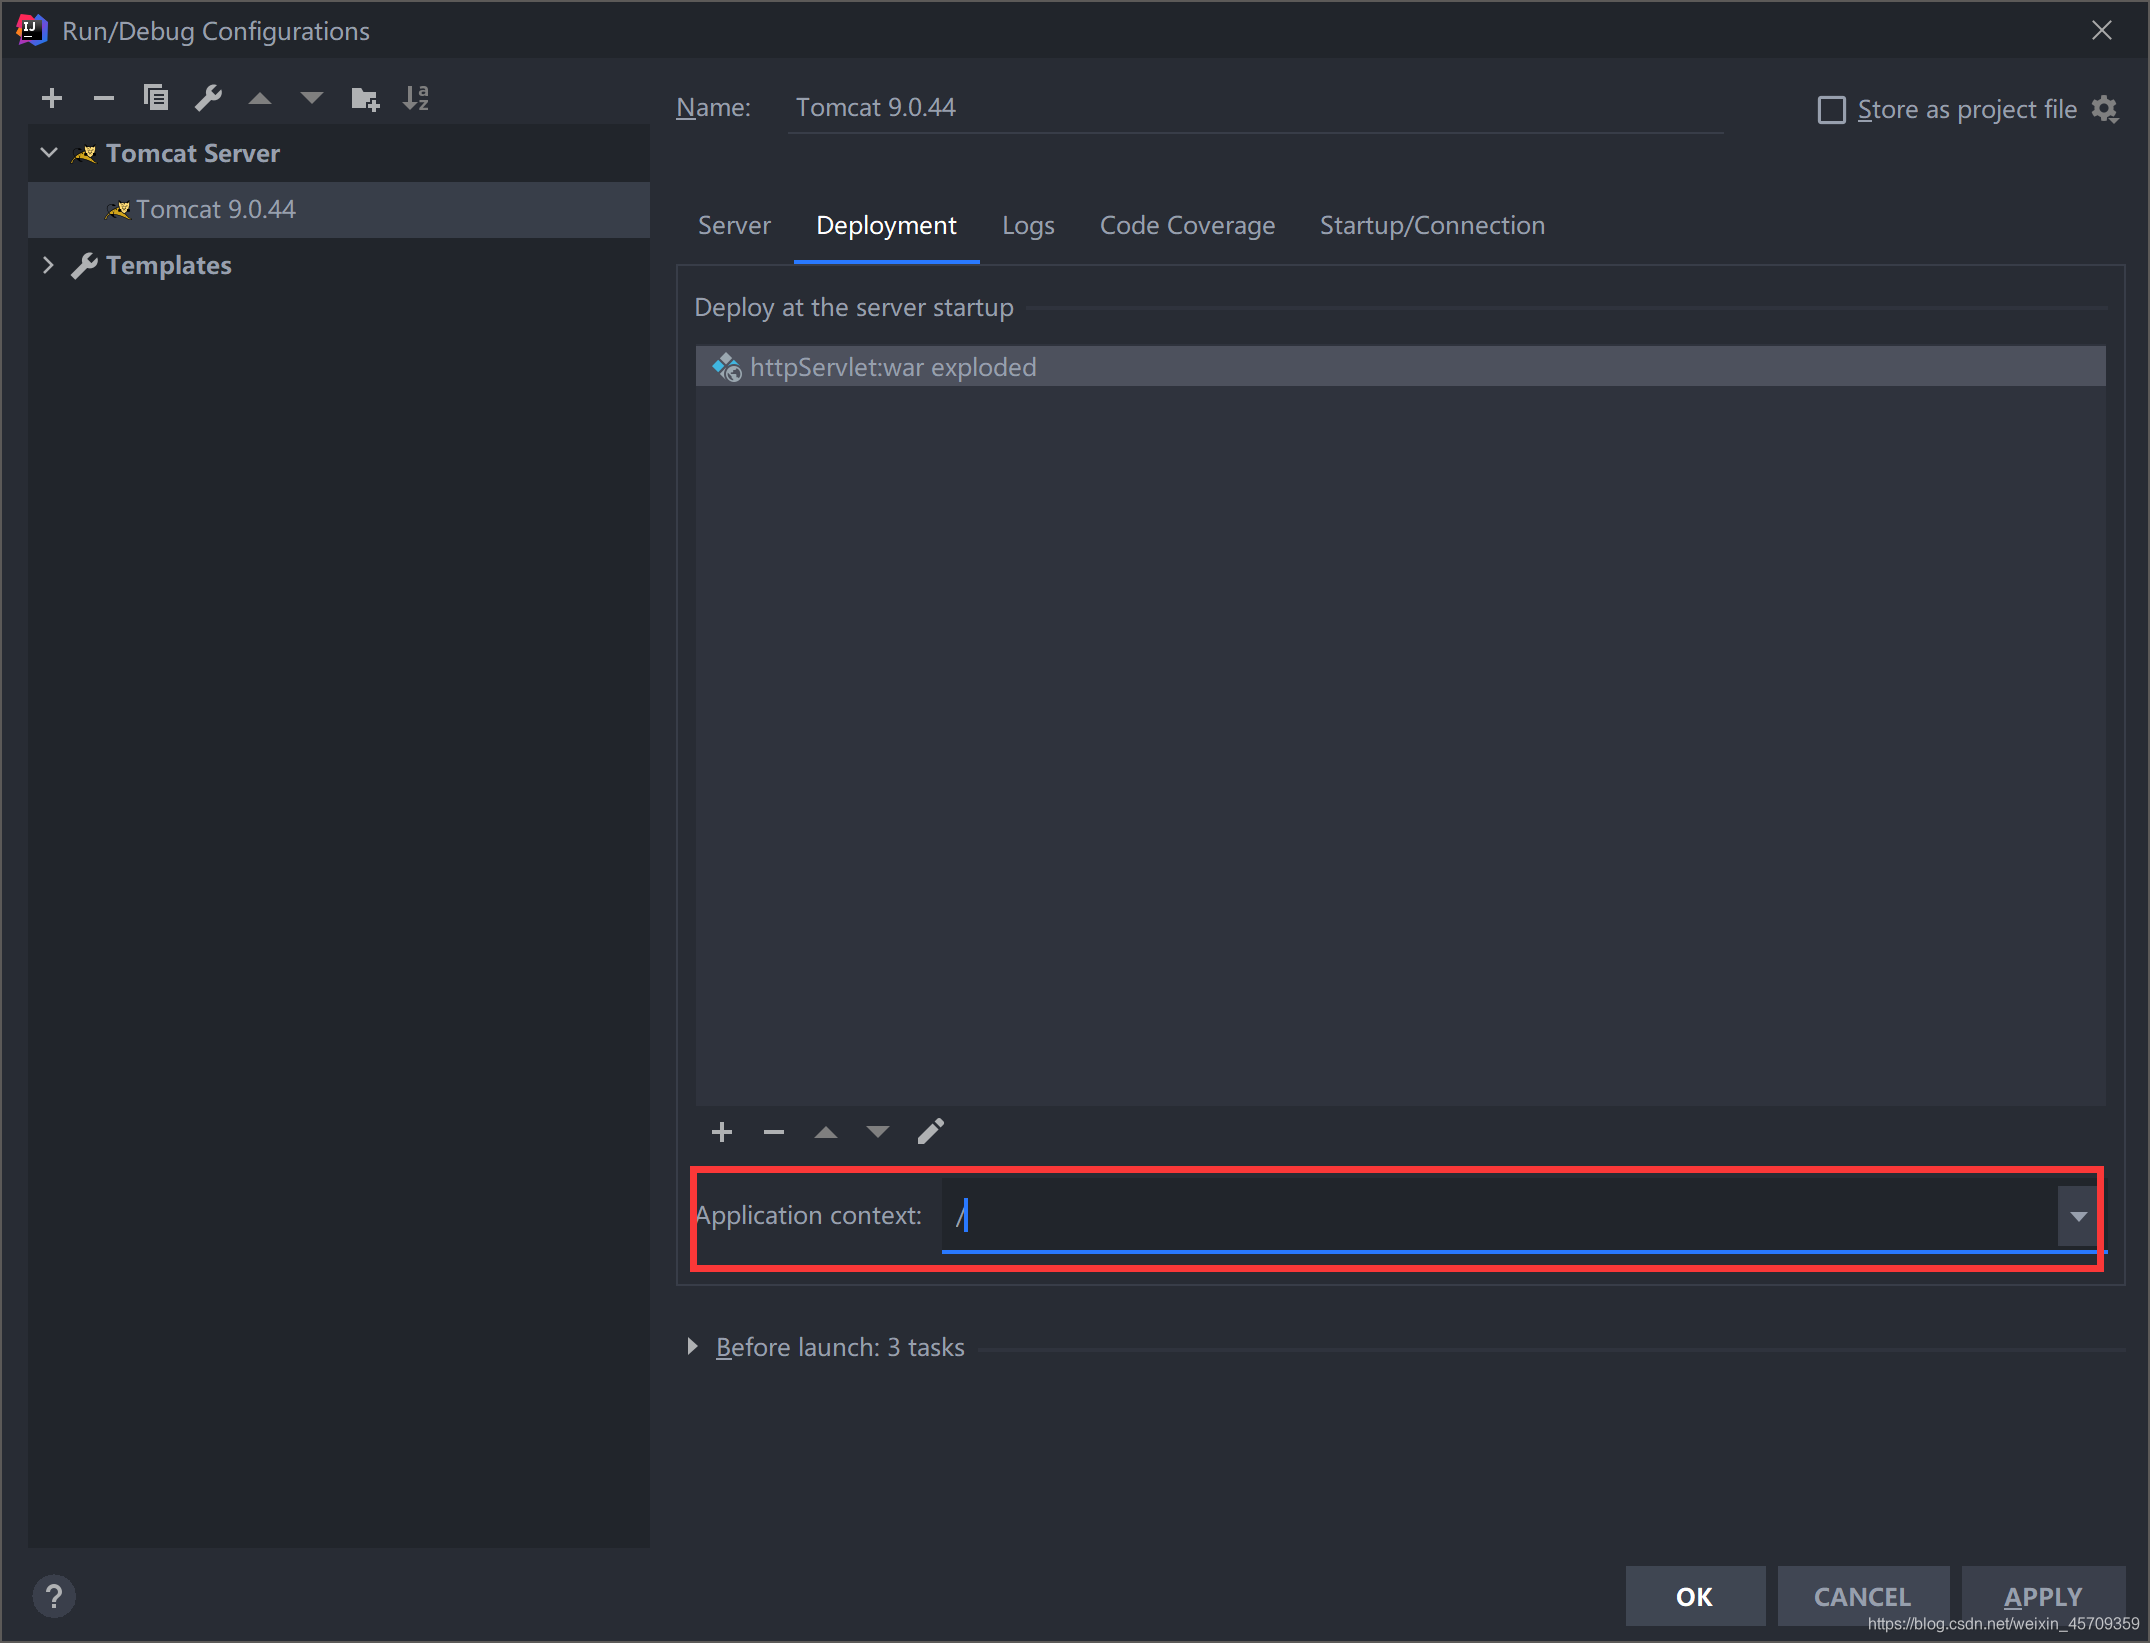Close the Run/Debug Configurations dialog
The height and width of the screenshot is (1643, 2150).
click(x=2102, y=30)
